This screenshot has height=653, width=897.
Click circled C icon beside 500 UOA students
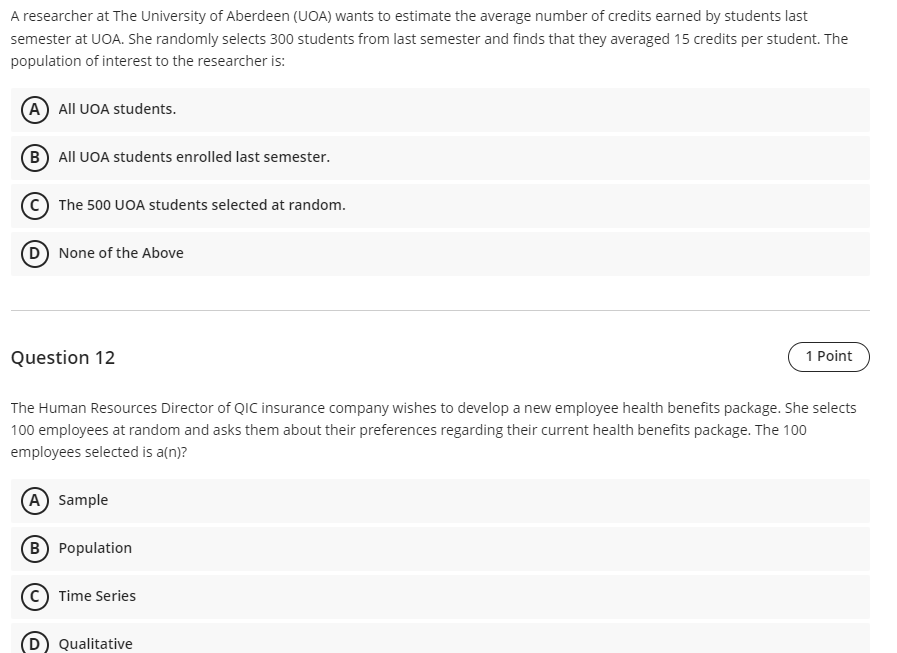tap(34, 205)
